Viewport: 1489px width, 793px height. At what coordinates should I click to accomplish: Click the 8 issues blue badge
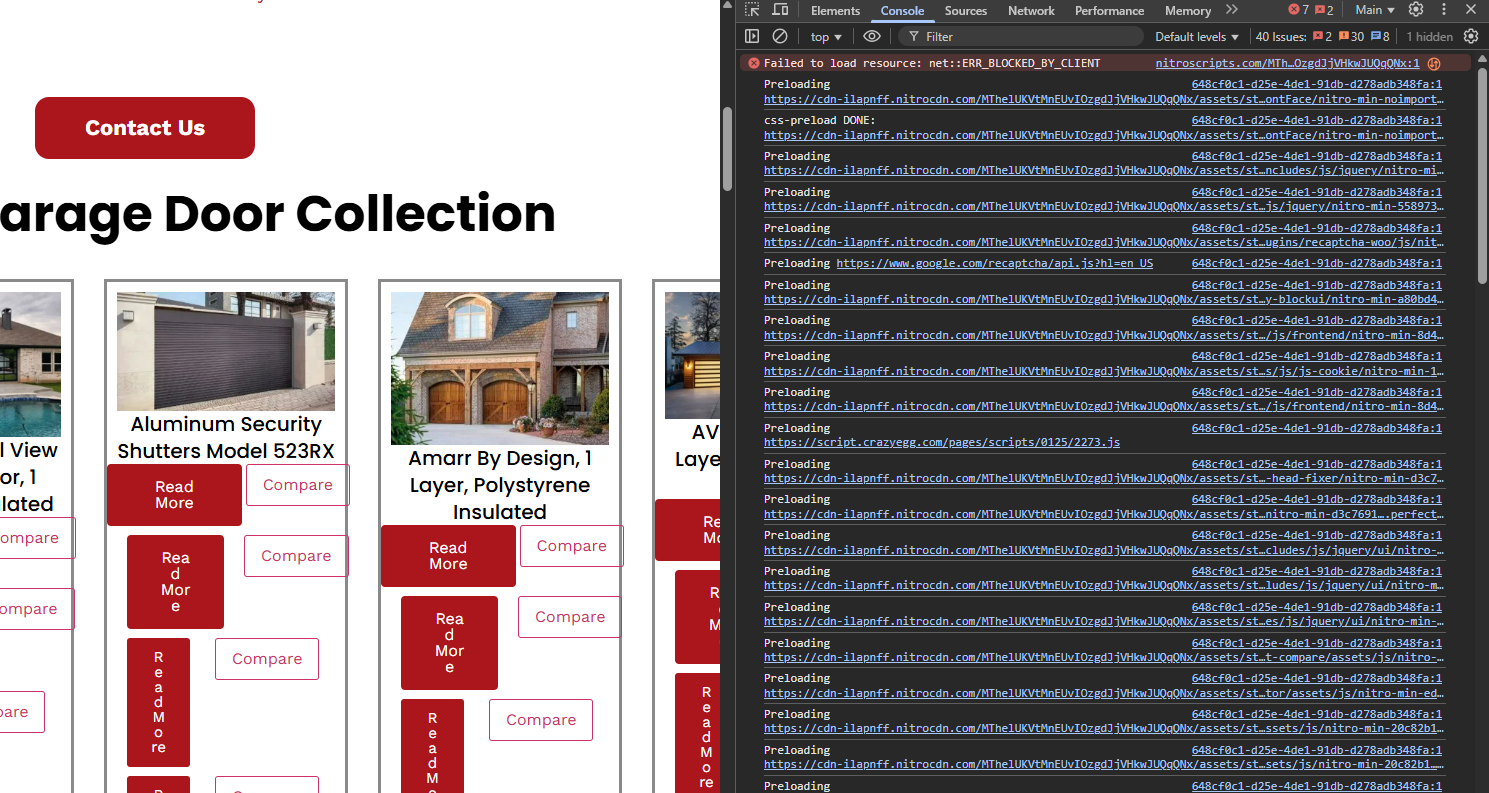point(1380,36)
